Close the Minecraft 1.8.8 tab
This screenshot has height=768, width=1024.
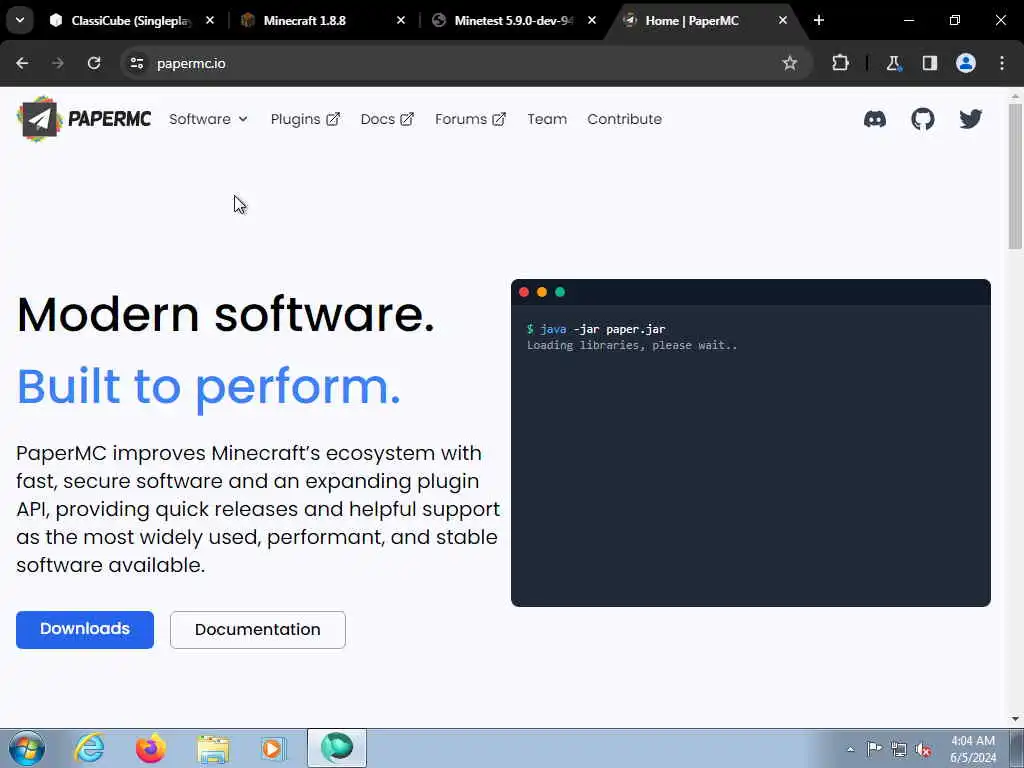pos(401,20)
